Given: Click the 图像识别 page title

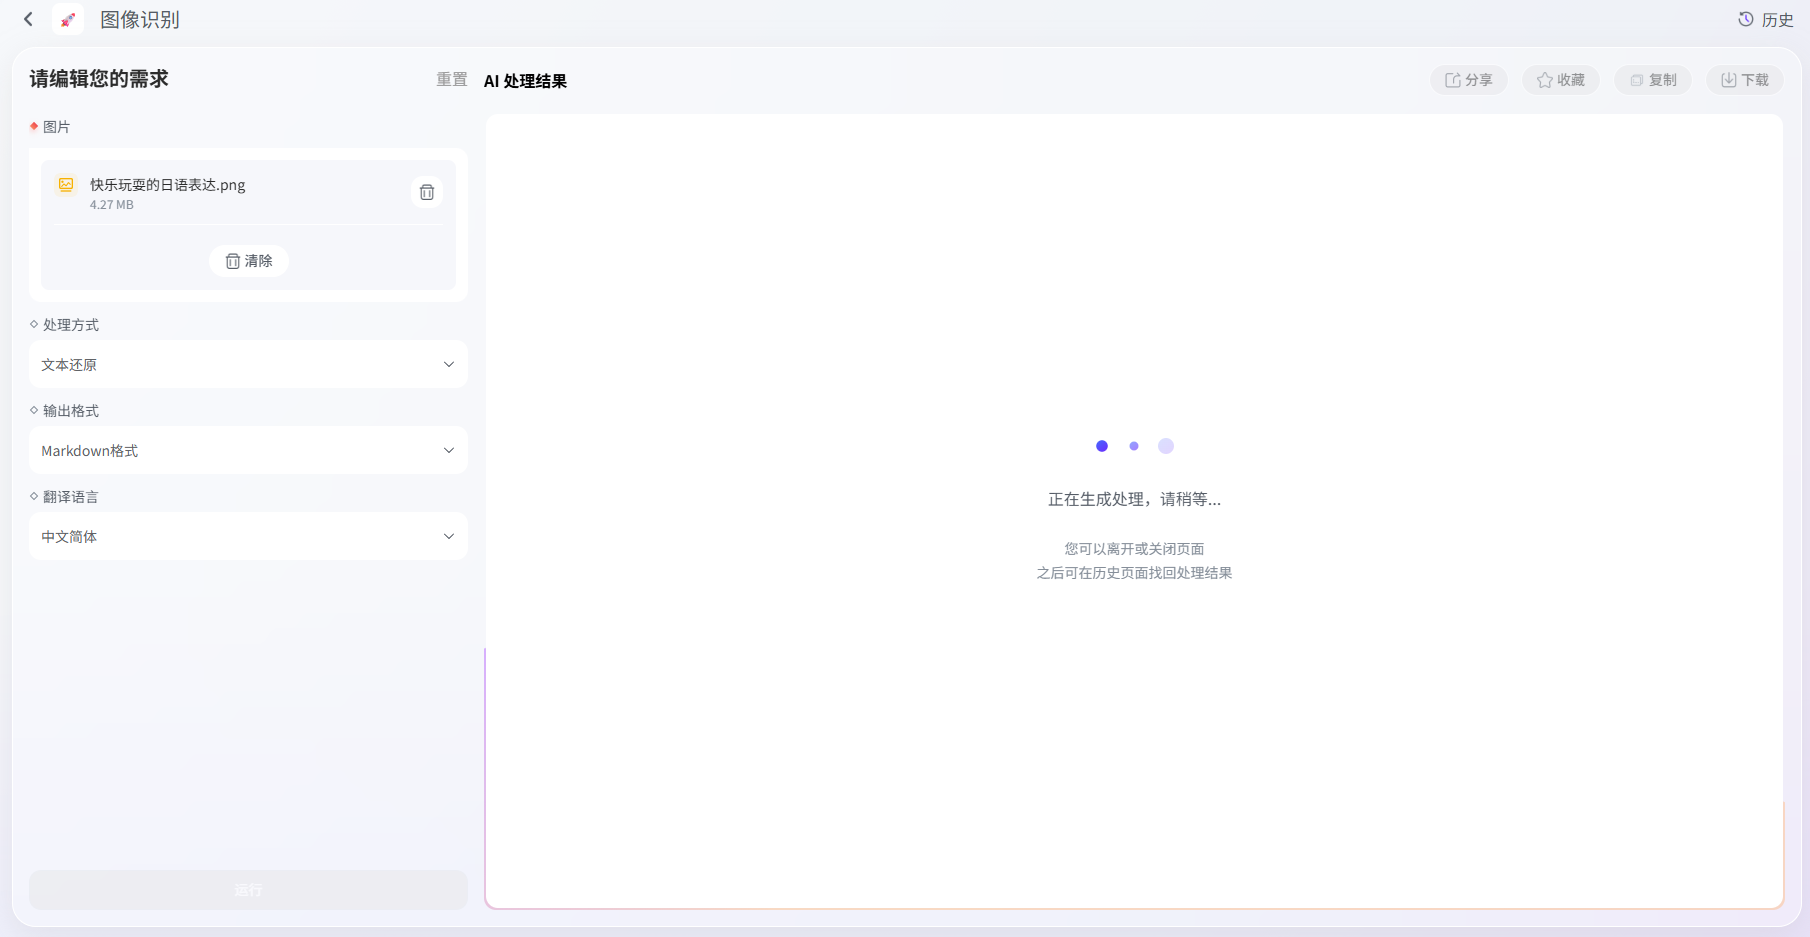Looking at the screenshot, I should tap(140, 20).
